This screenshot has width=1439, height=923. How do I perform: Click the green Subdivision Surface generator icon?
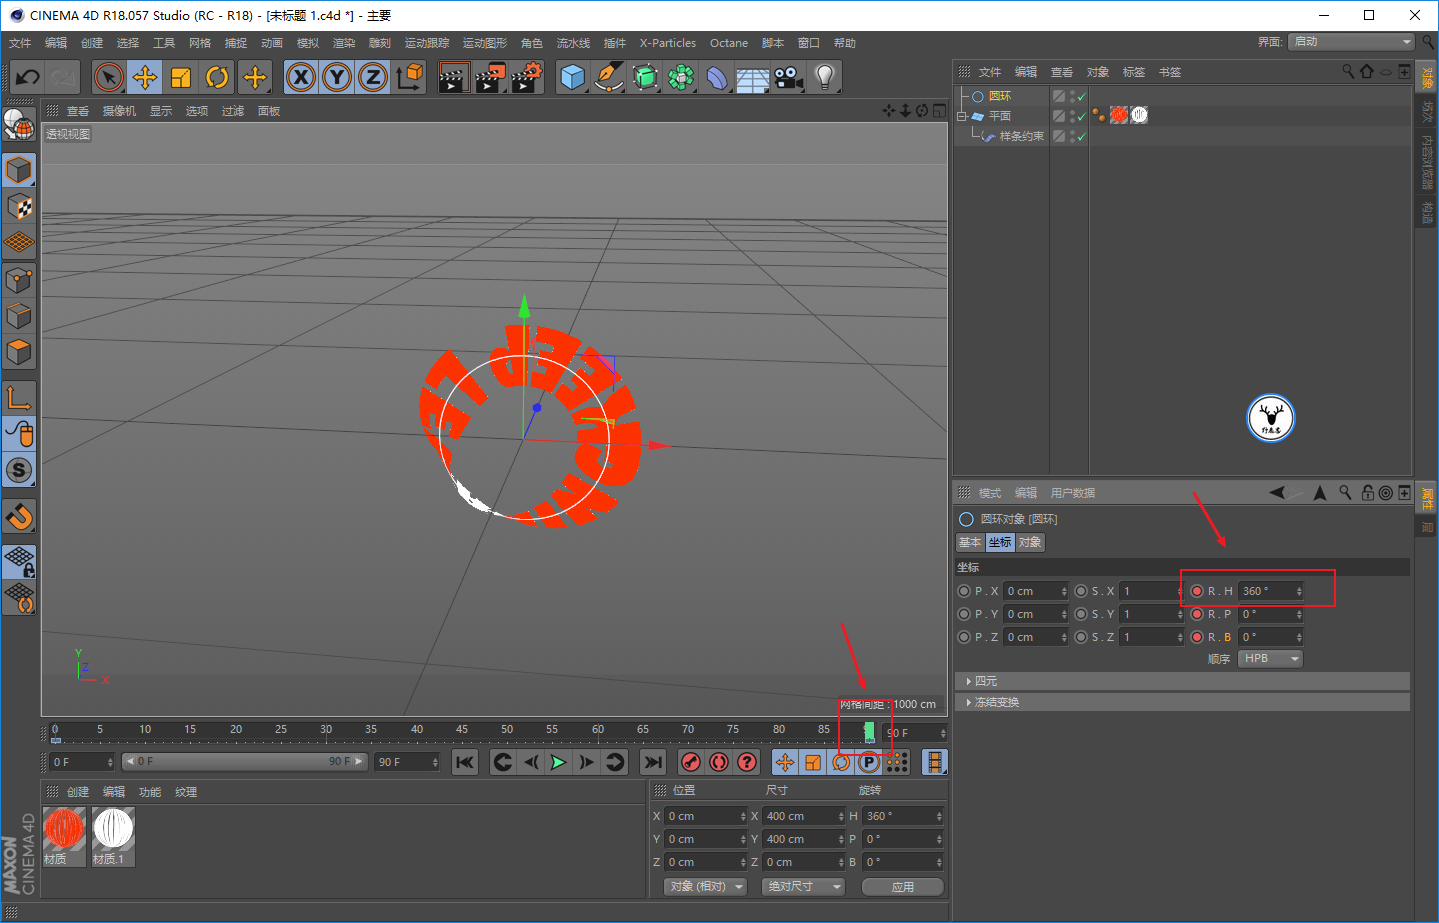pos(645,77)
